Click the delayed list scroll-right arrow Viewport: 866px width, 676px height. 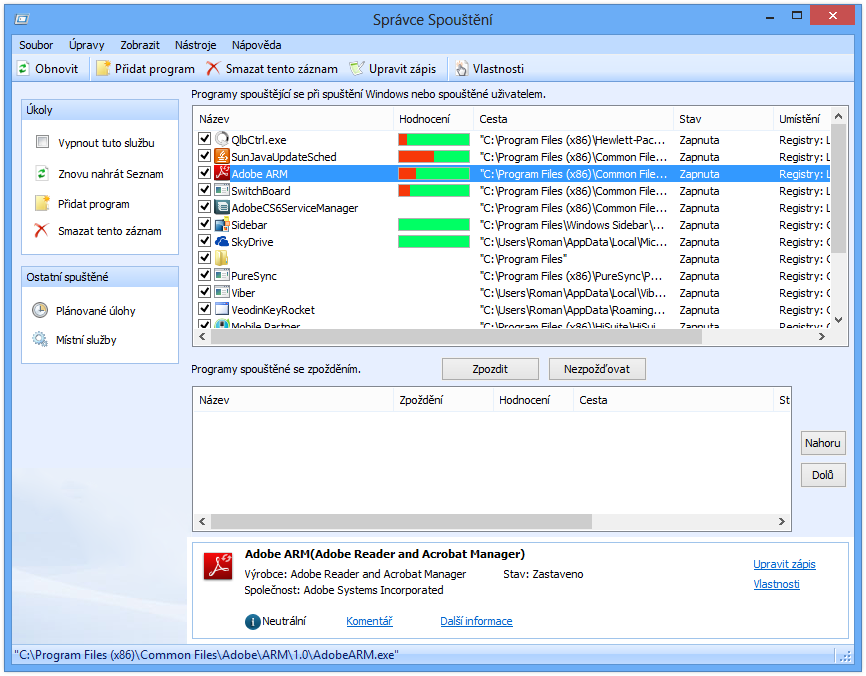point(781,521)
